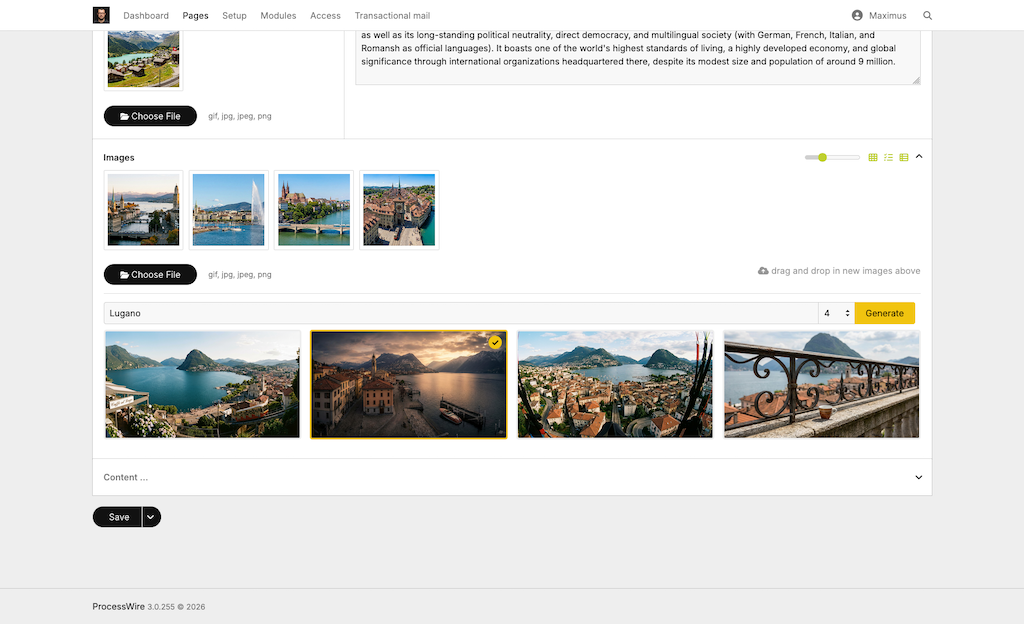Expand the Content section
1024x624 pixels.
pyautogui.click(x=919, y=477)
